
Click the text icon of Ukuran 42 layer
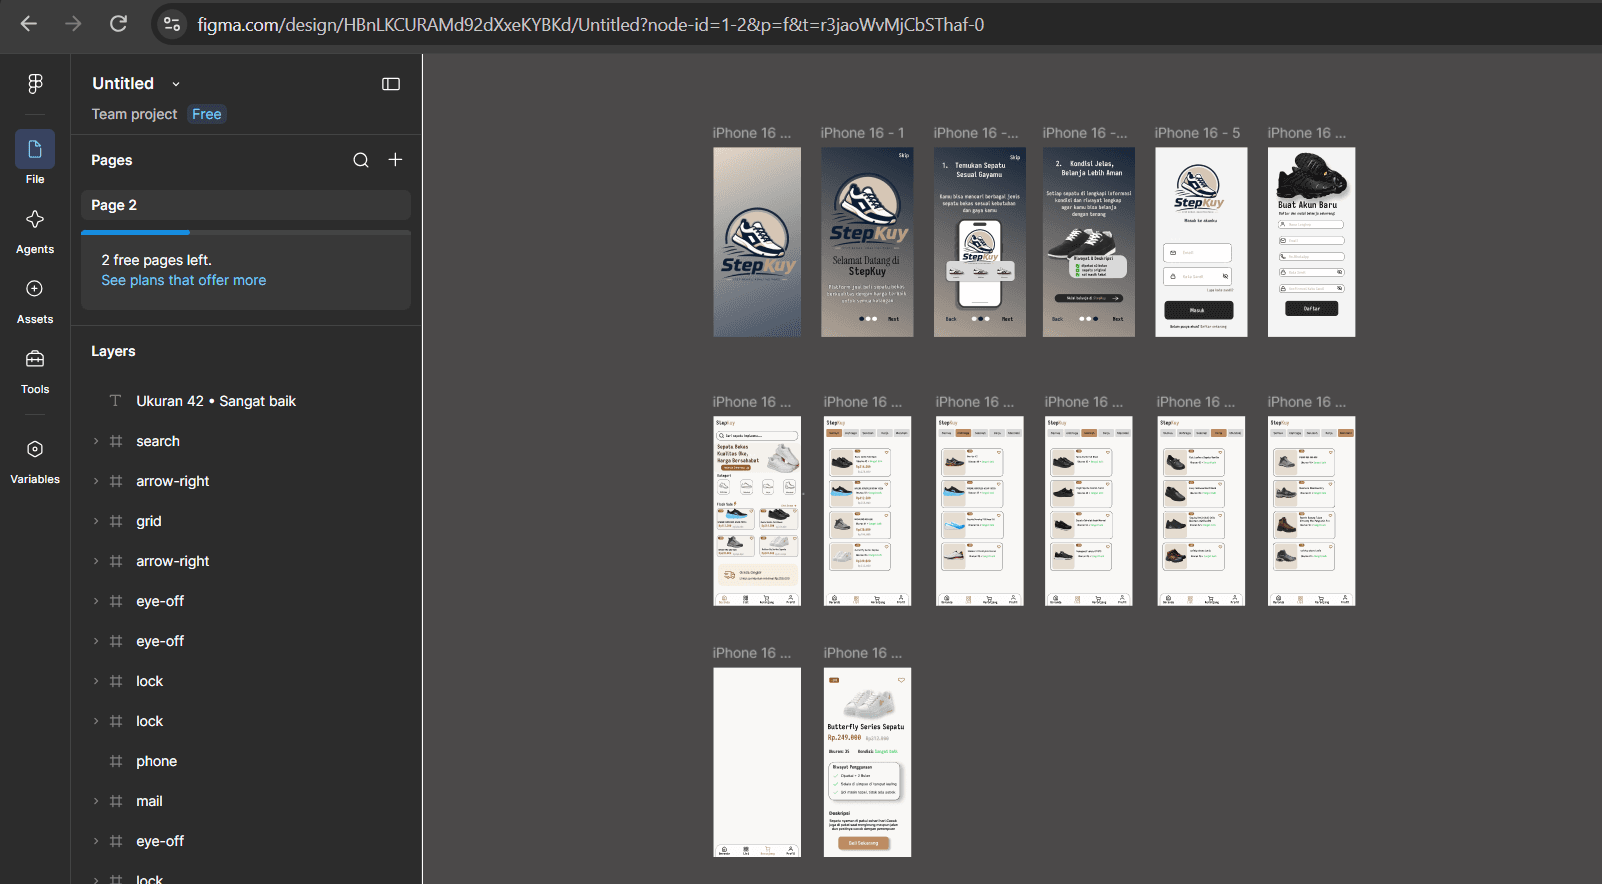tap(115, 401)
